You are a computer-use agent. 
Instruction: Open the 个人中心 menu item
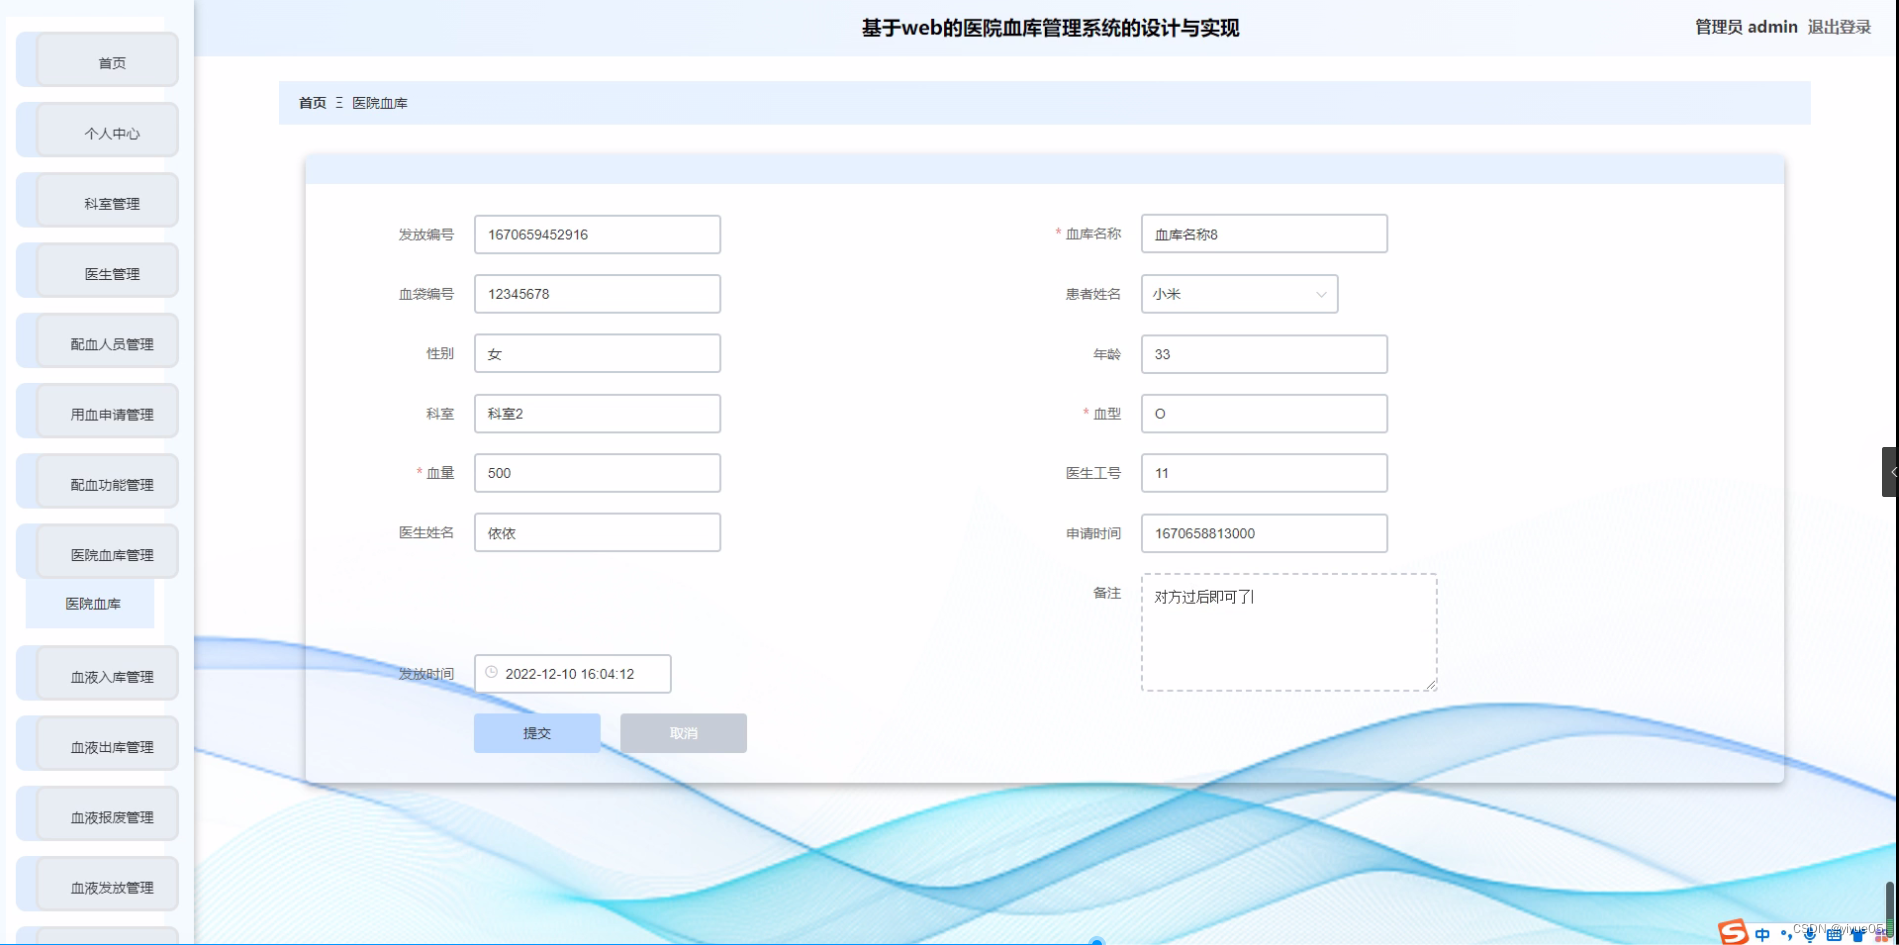click(x=111, y=131)
